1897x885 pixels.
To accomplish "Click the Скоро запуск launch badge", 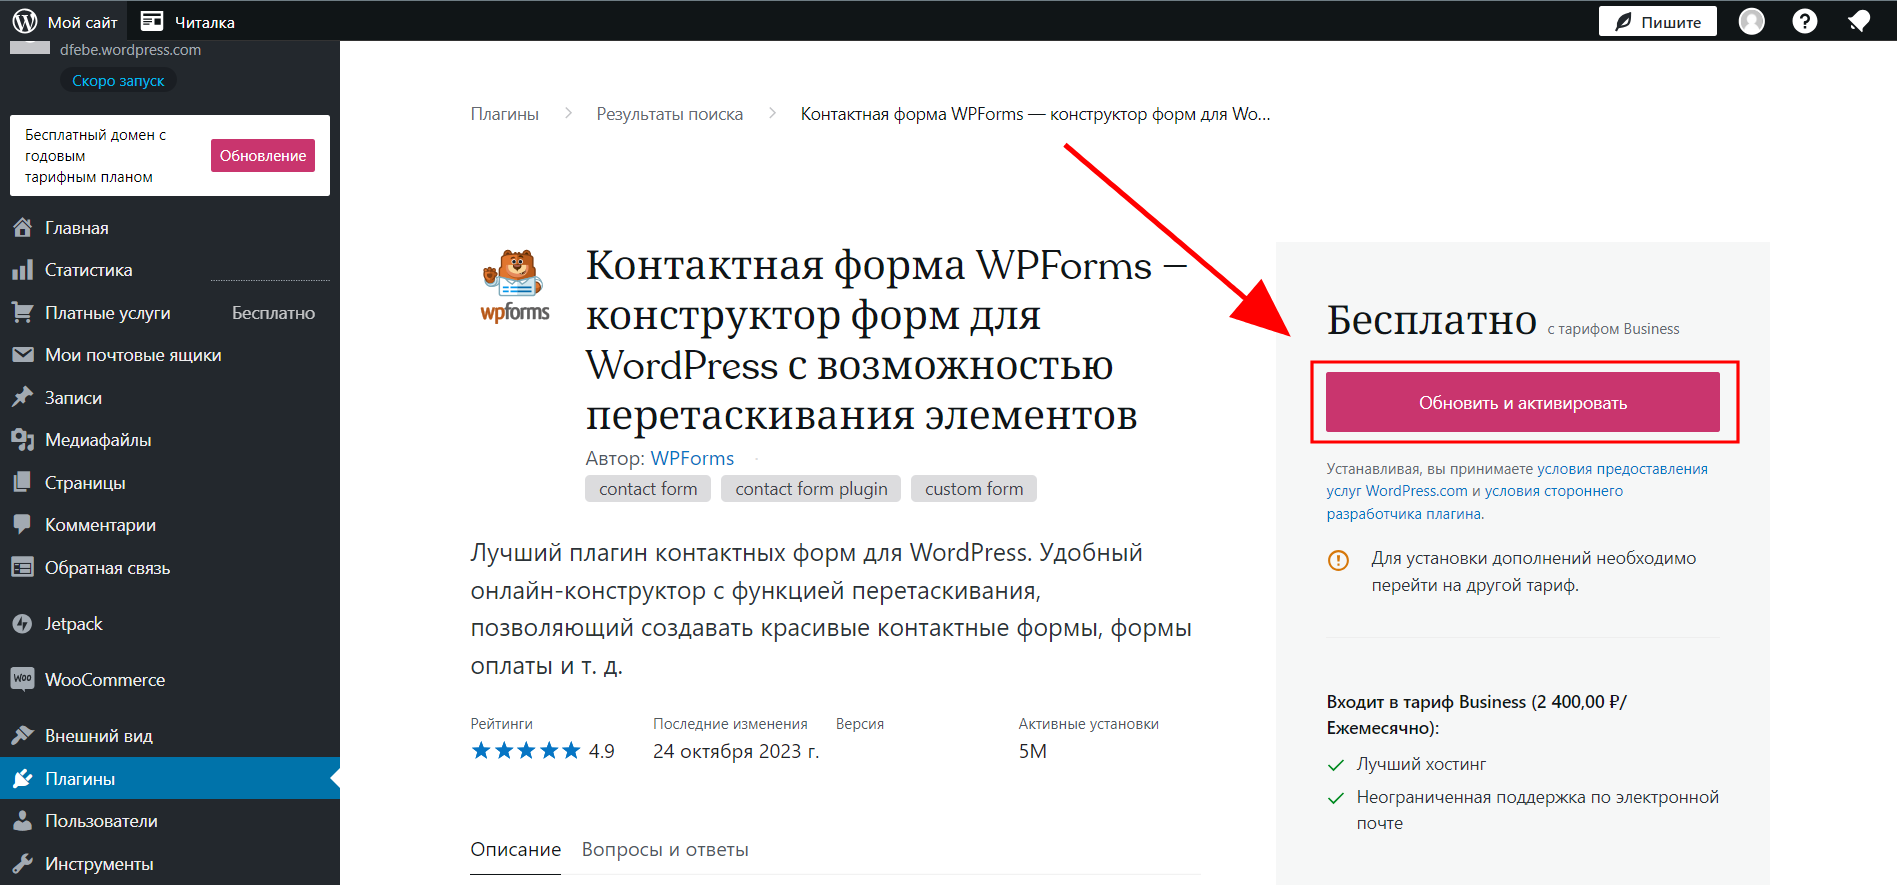I will click(x=118, y=80).
